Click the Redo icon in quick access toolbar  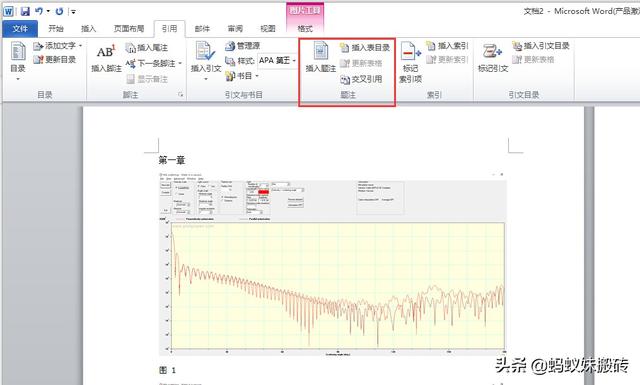pyautogui.click(x=59, y=11)
